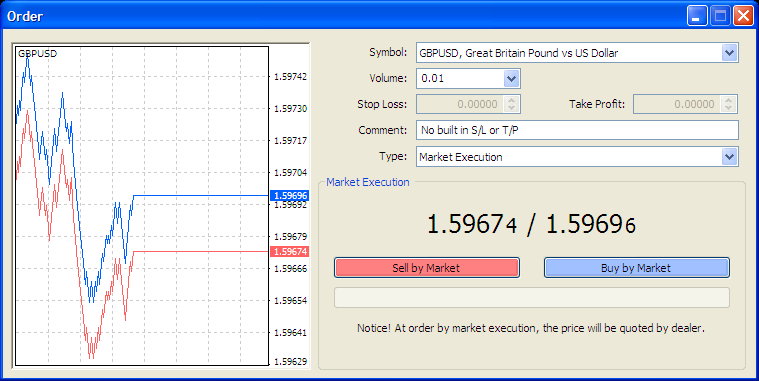
Task: Click the 1.59654 price axis label
Action: [290, 301]
